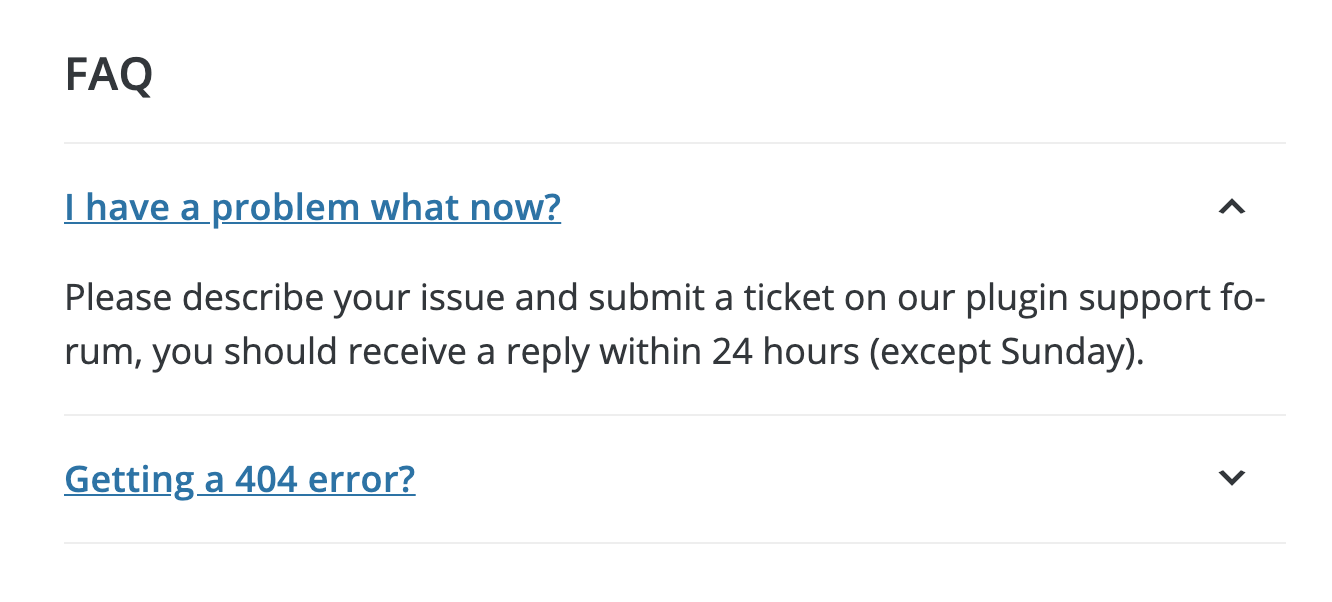Click 'what now?' in the first question

click(466, 208)
